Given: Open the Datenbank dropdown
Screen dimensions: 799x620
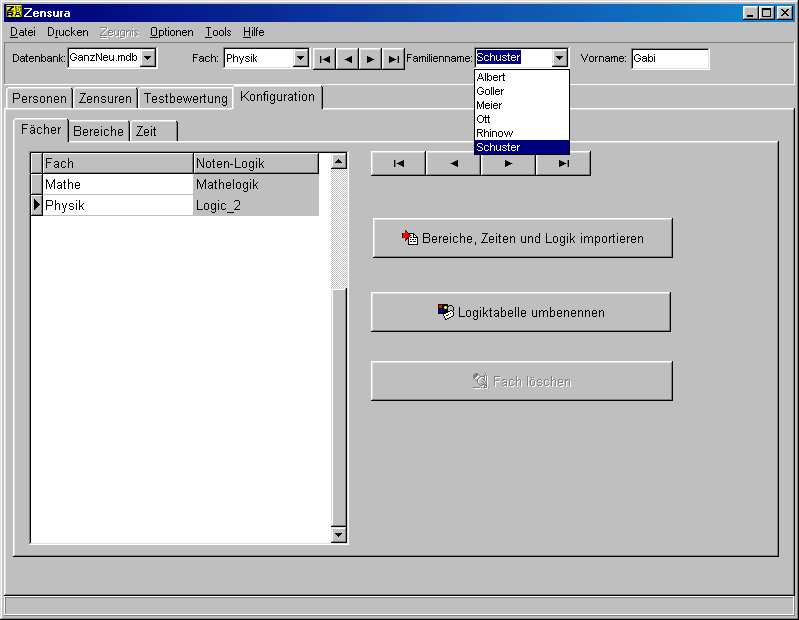Looking at the screenshot, I should tap(148, 58).
